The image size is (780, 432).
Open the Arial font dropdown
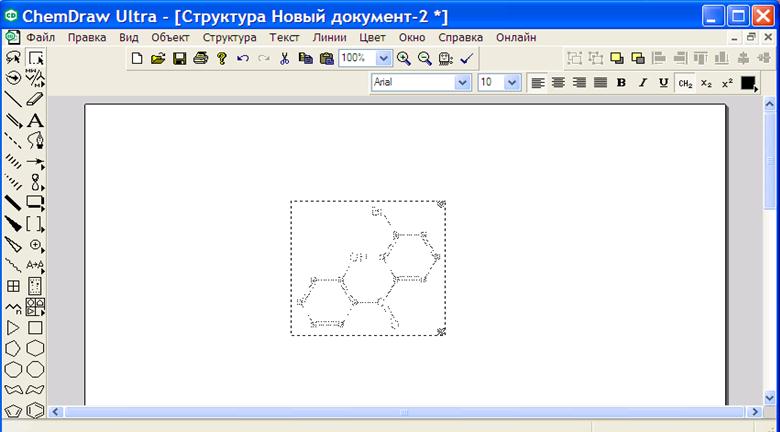pos(462,83)
